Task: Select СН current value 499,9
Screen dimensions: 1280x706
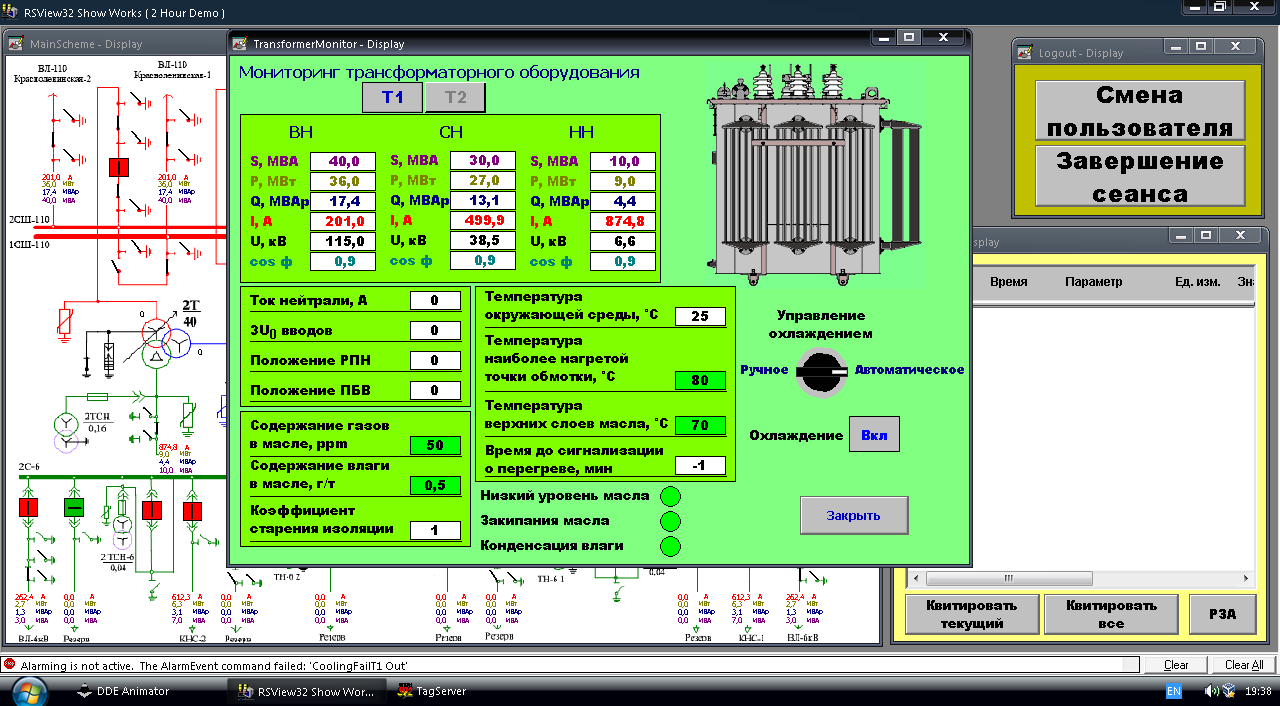Action: [483, 221]
